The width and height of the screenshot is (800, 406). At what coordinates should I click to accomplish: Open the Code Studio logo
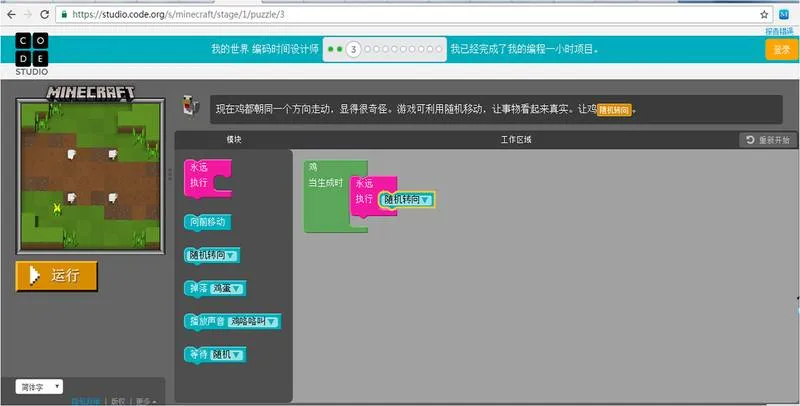point(32,54)
